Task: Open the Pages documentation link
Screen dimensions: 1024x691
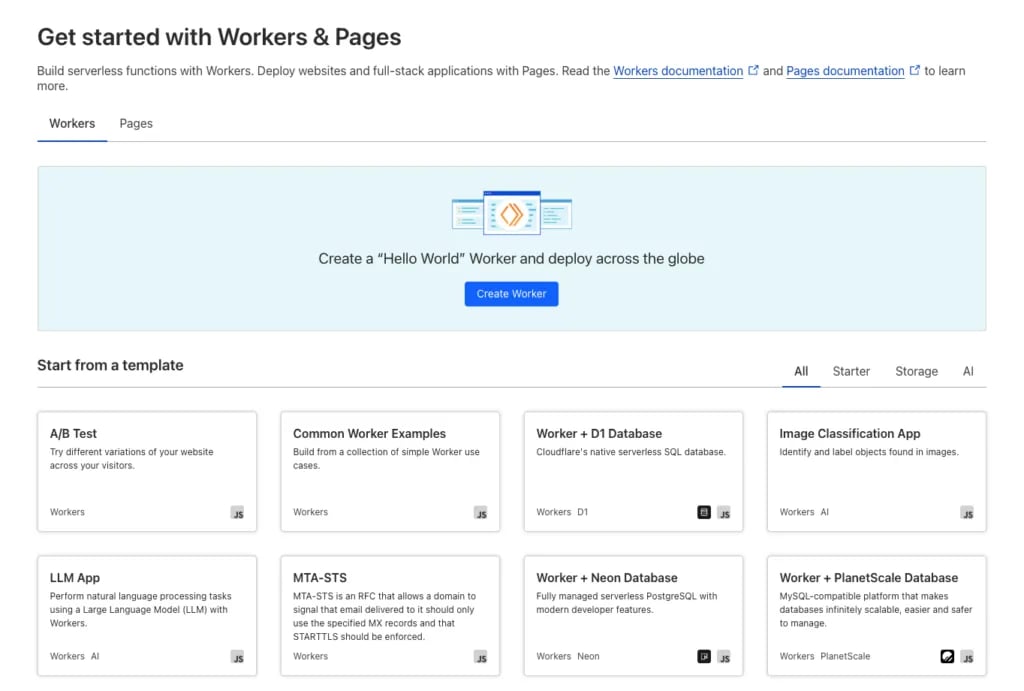Action: coord(845,71)
